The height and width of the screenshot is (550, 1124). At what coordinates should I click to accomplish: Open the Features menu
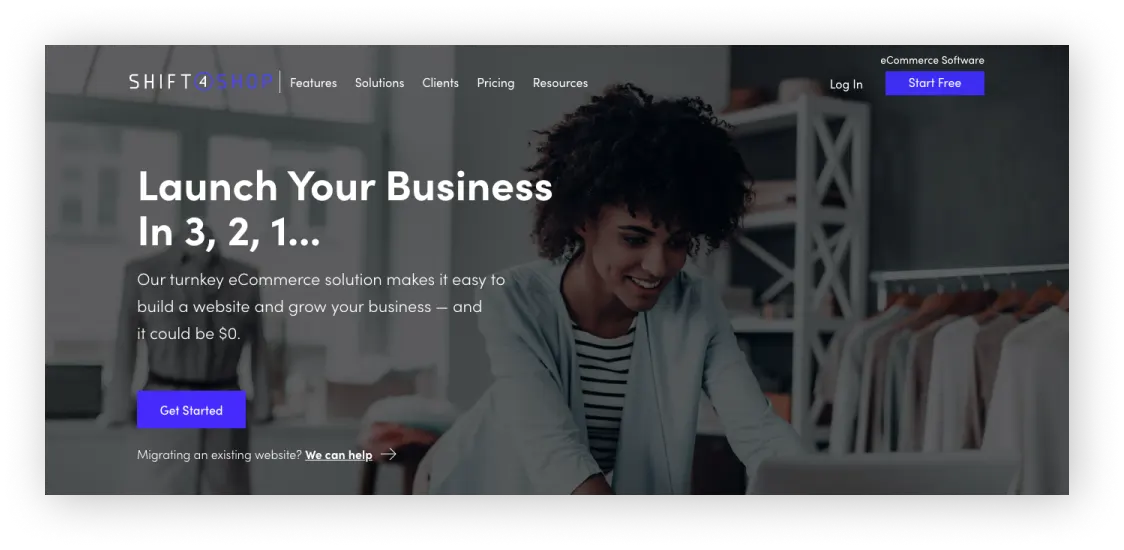pyautogui.click(x=313, y=83)
